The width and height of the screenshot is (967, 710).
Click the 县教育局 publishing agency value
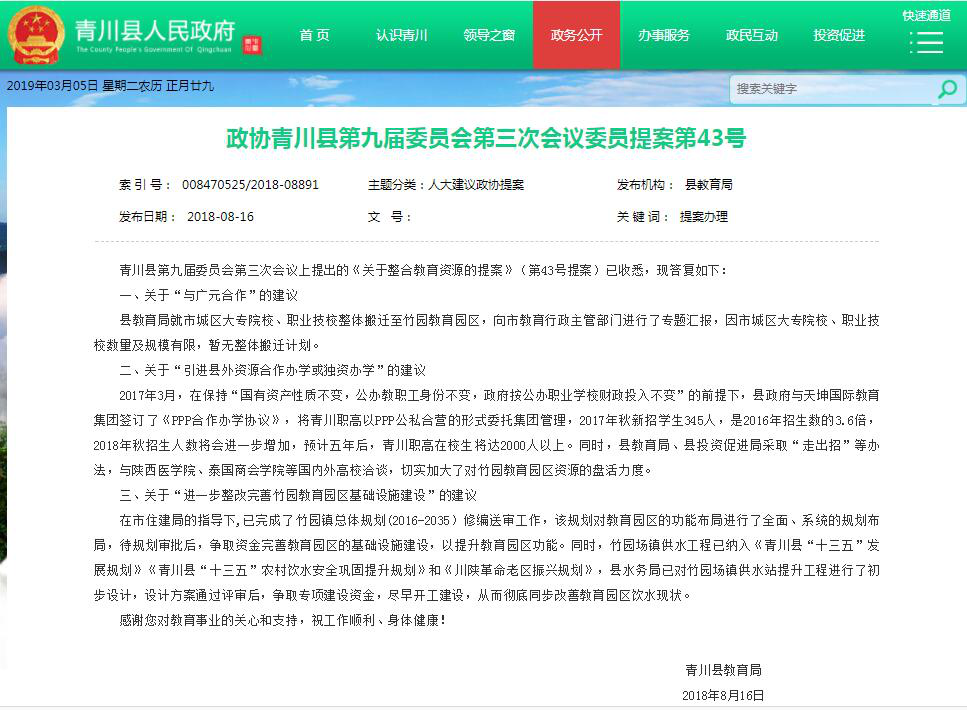coord(708,185)
